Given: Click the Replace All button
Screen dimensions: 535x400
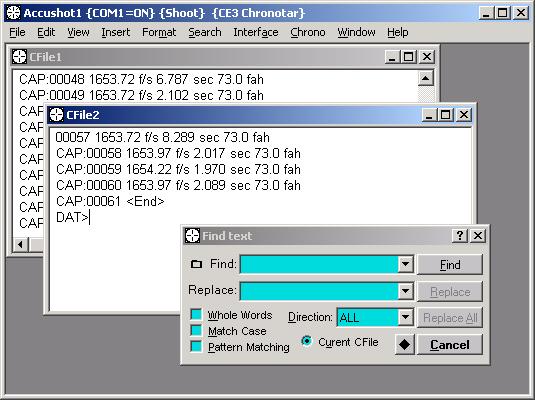Looking at the screenshot, I should coord(450,318).
